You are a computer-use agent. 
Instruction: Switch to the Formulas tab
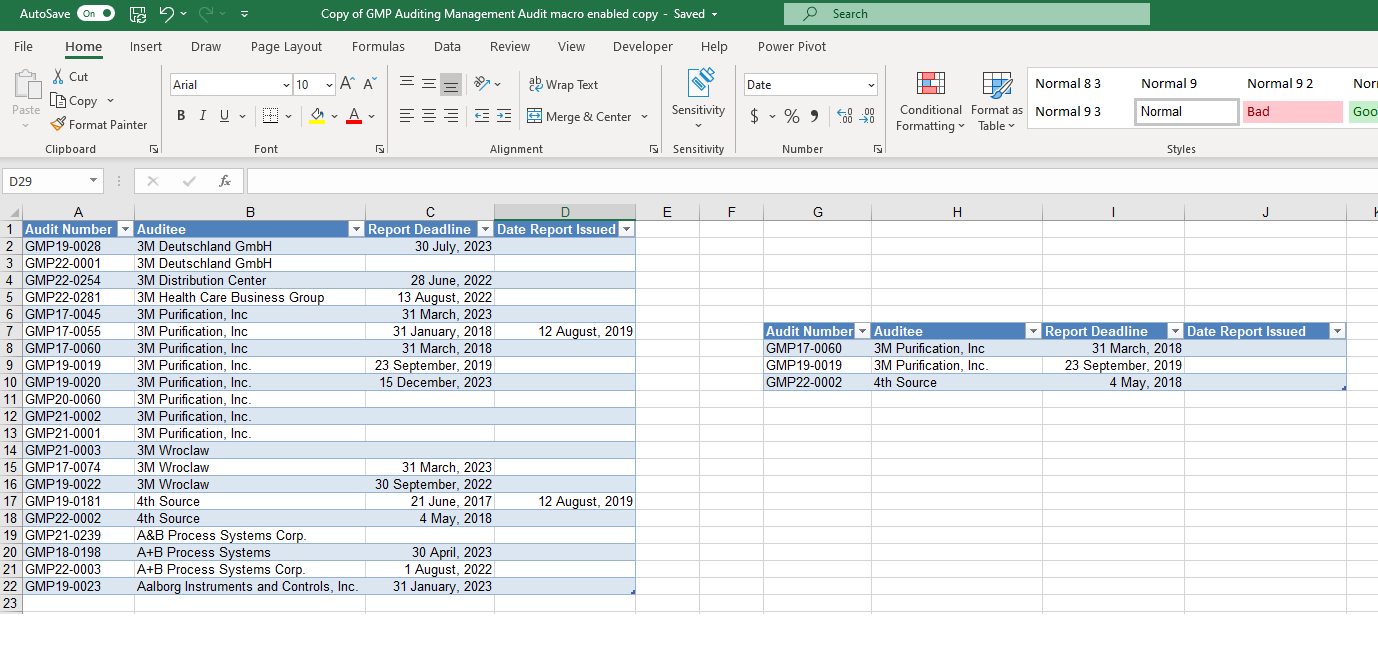(x=378, y=46)
